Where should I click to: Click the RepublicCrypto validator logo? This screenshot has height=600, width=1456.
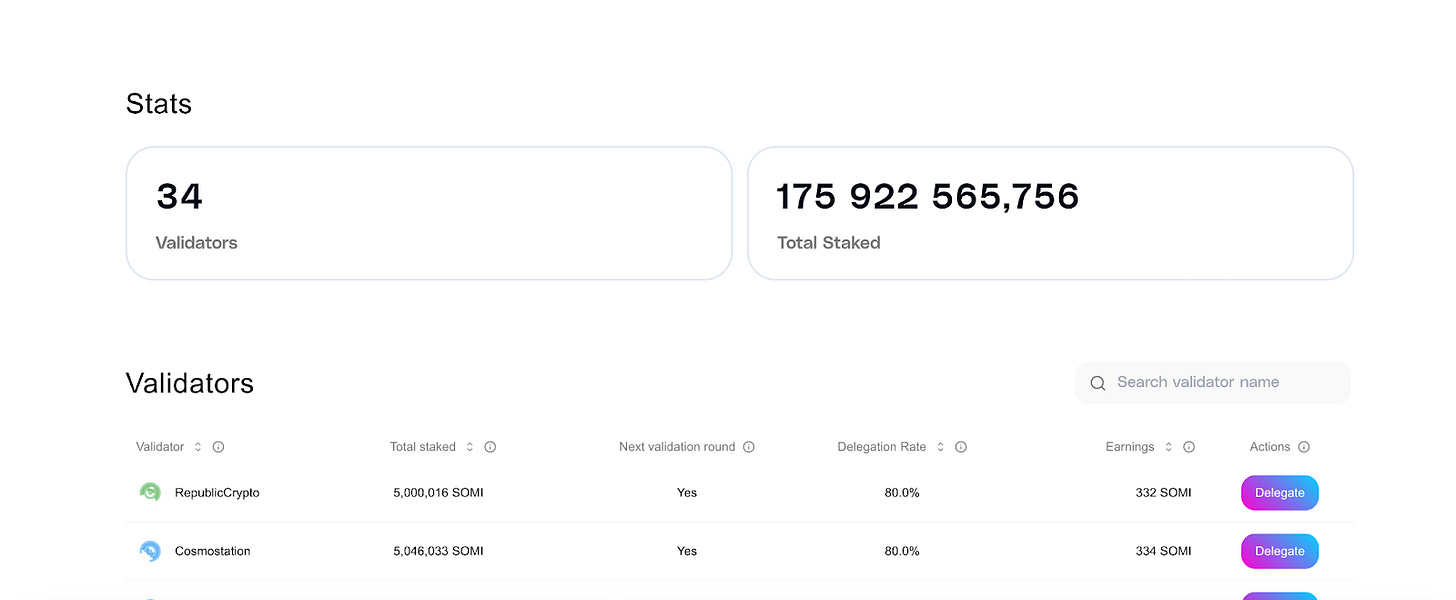click(150, 492)
